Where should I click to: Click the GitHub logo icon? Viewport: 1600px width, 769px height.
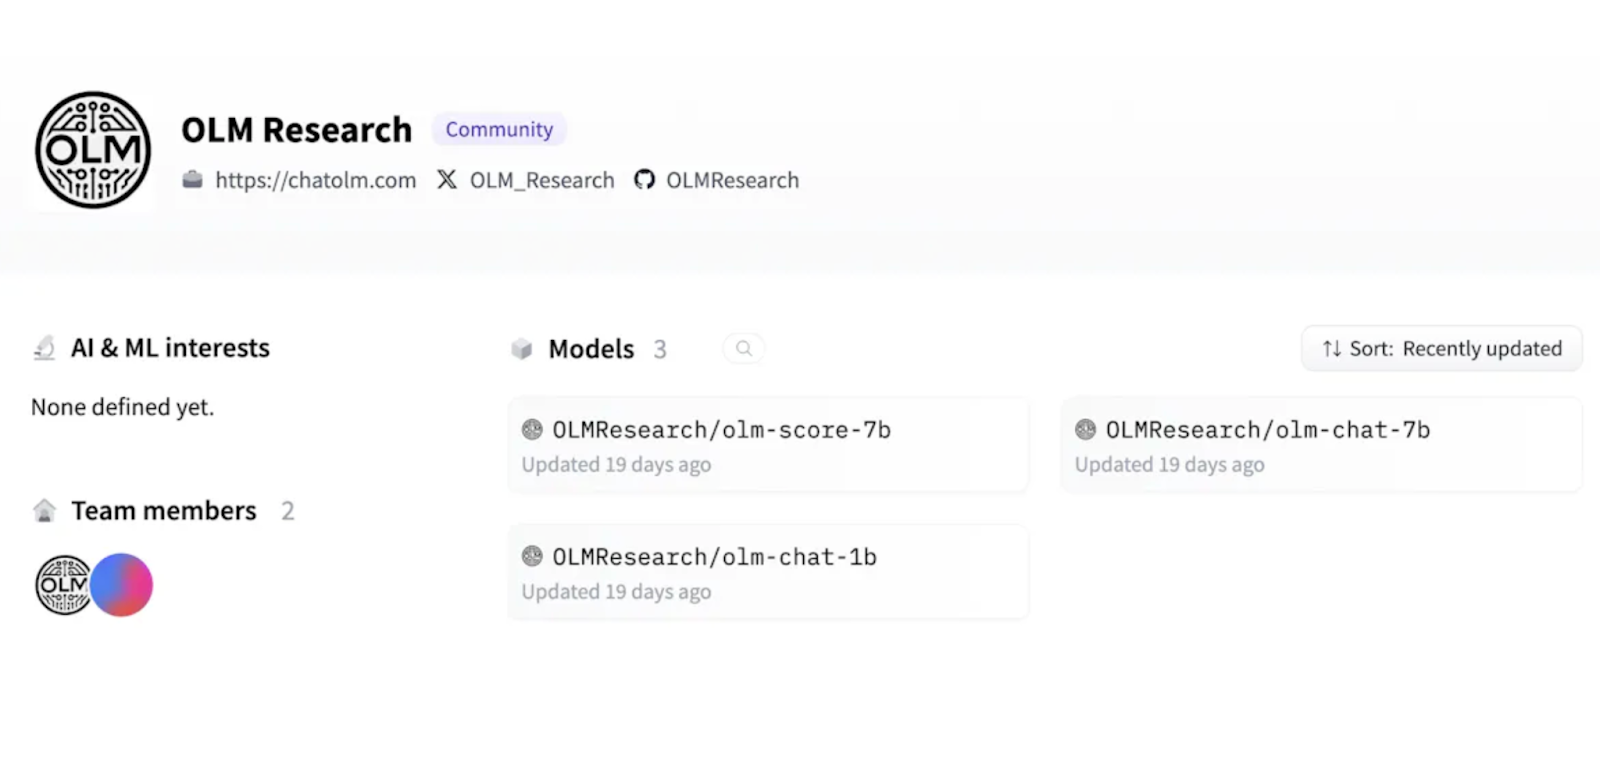644,180
